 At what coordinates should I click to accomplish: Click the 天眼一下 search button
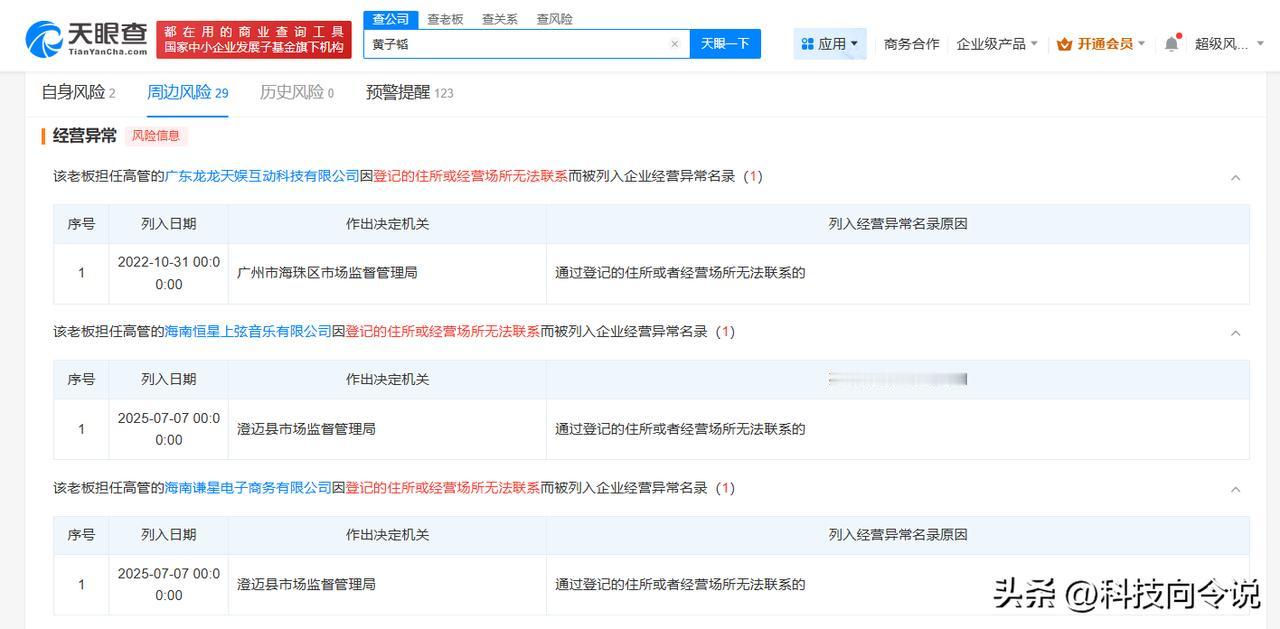click(725, 44)
